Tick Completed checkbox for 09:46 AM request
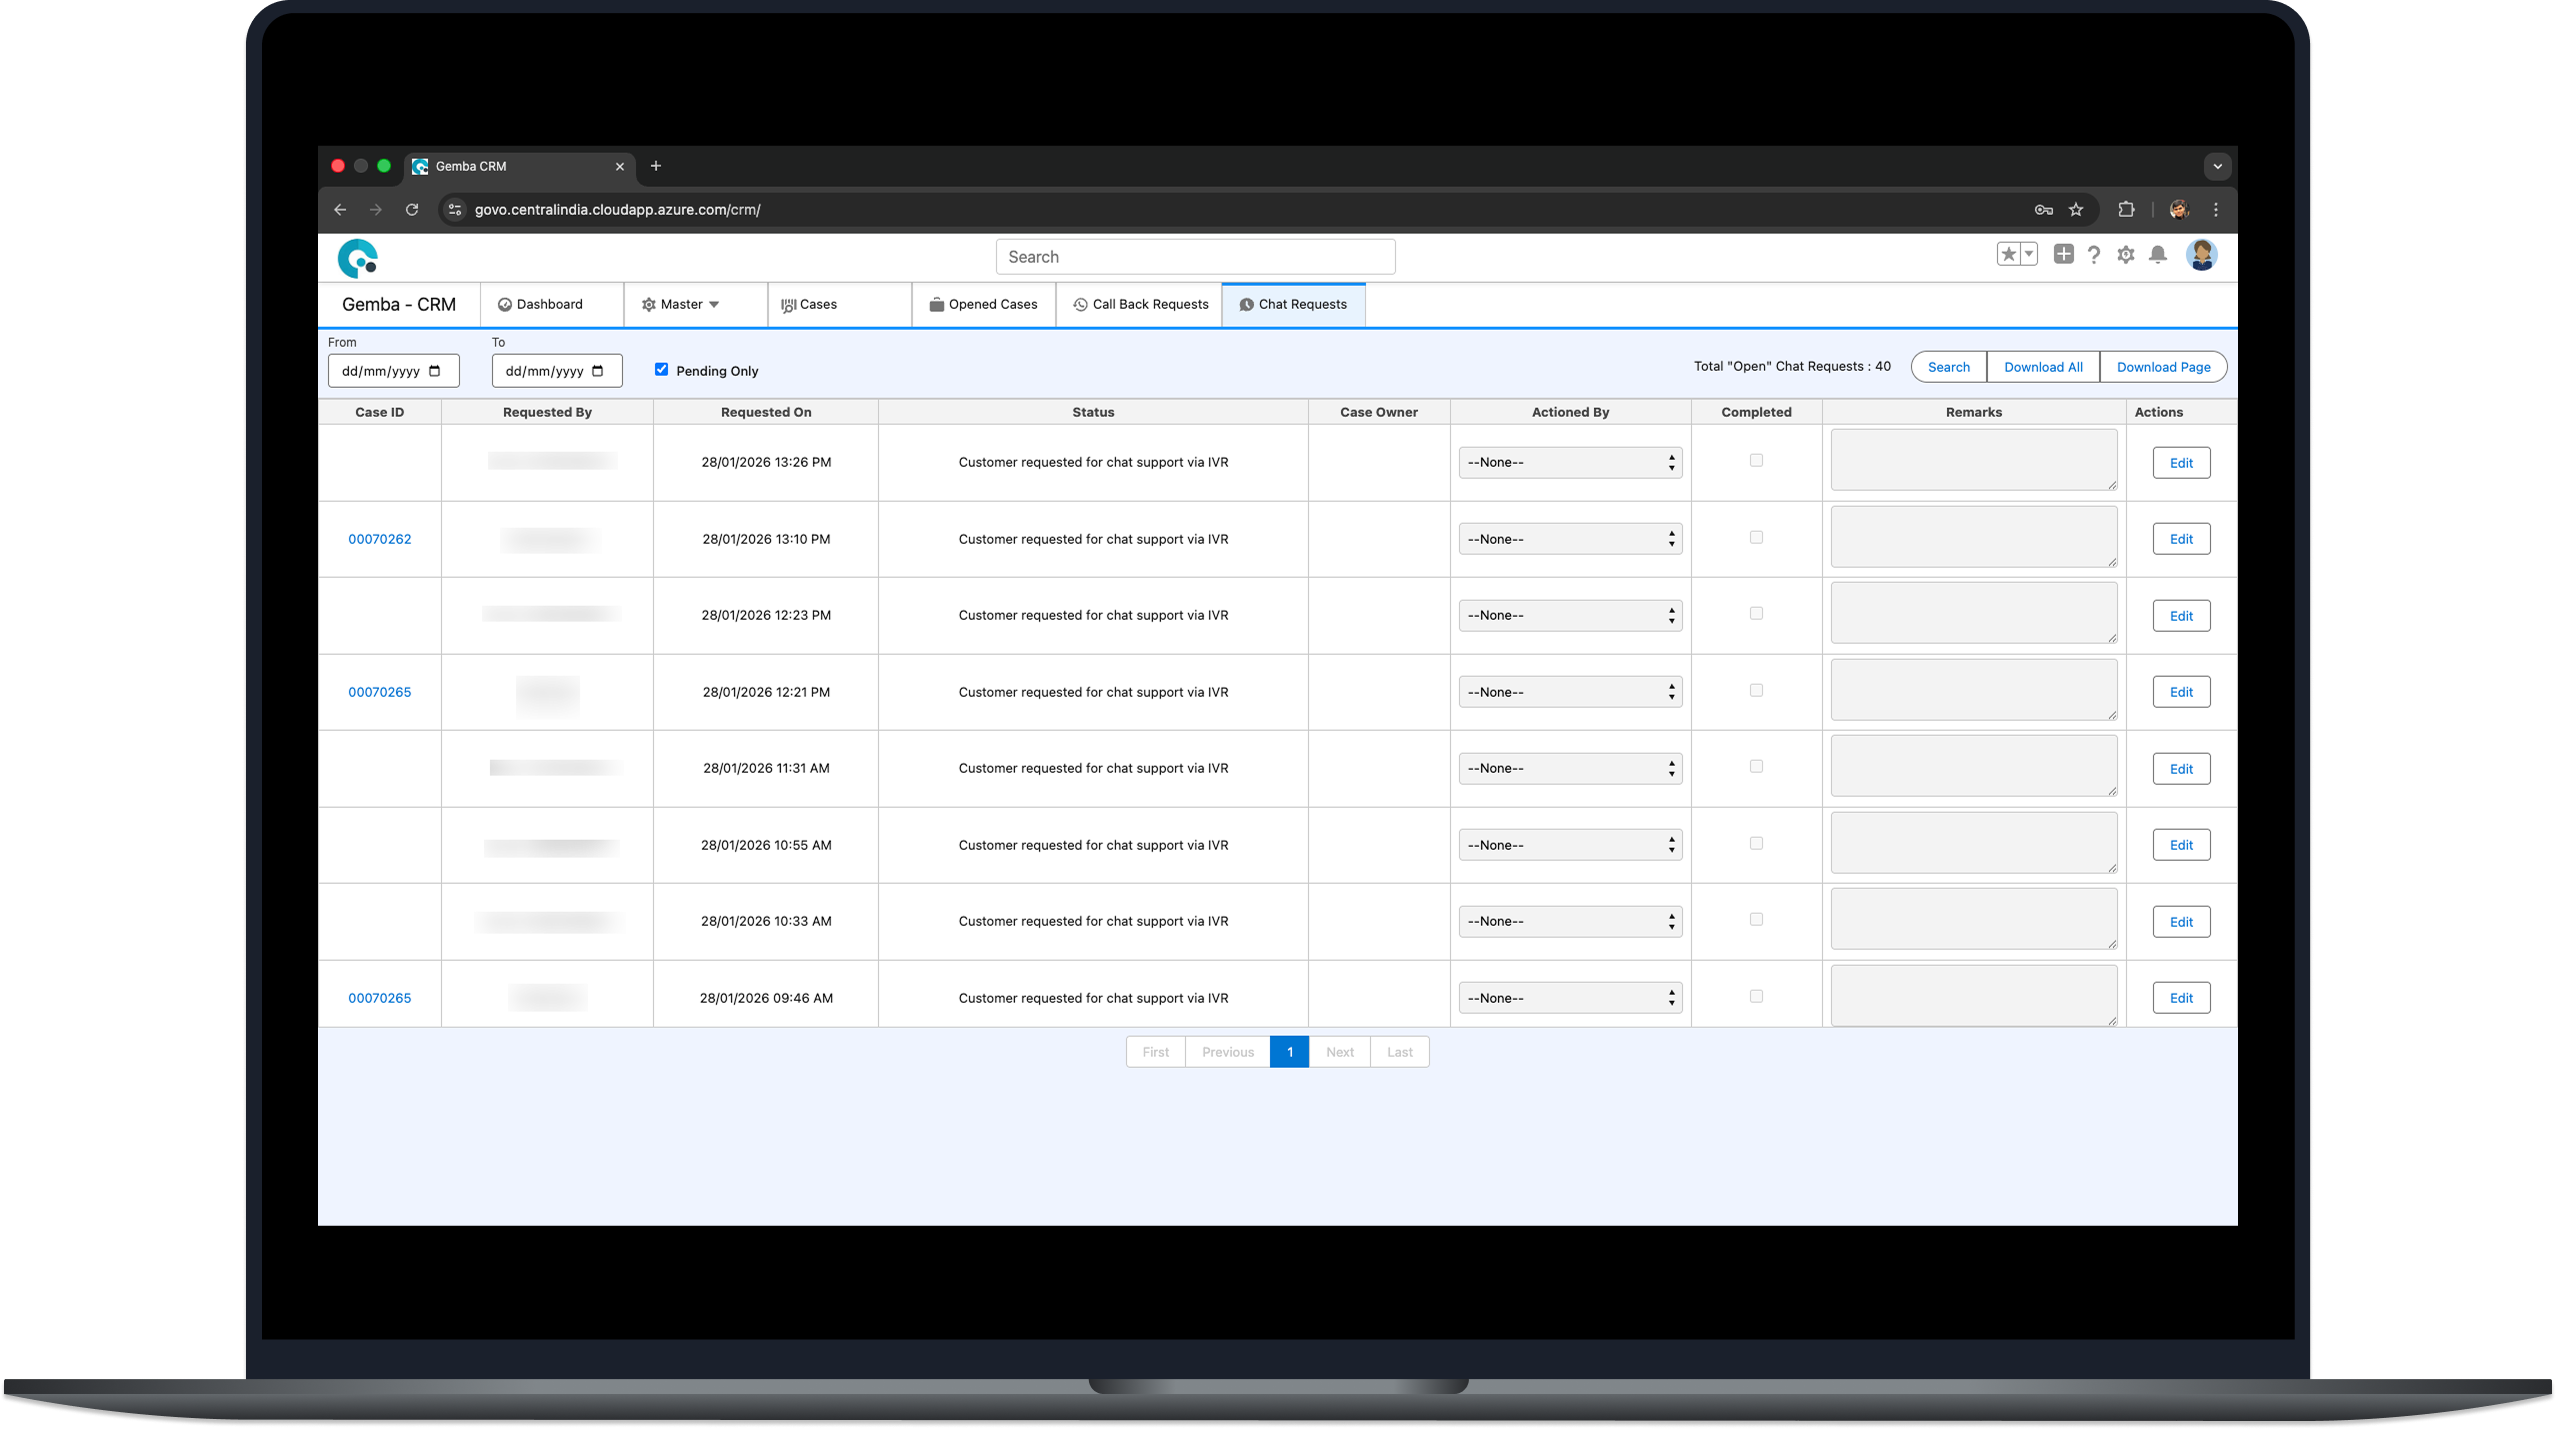This screenshot has height=1429, width=2556. tap(1756, 996)
